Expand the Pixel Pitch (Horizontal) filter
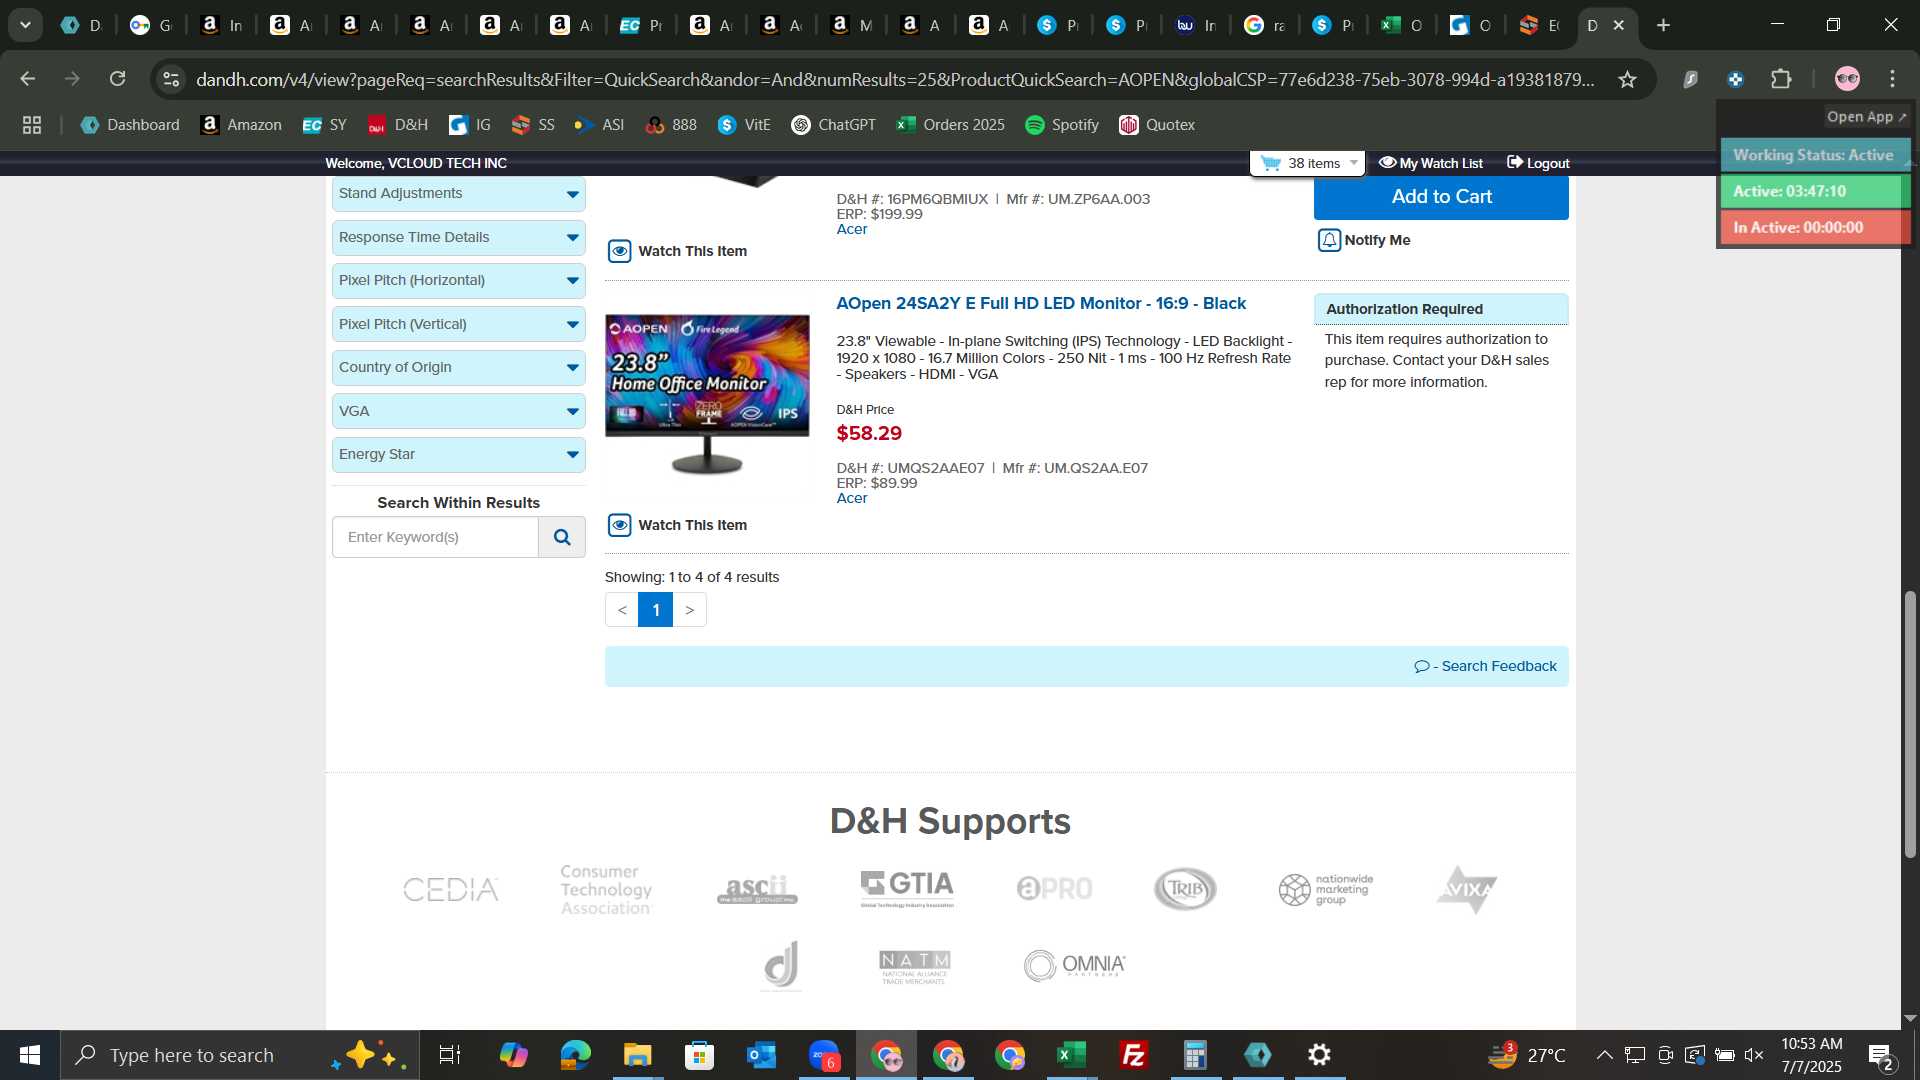1920x1080 pixels. (458, 281)
